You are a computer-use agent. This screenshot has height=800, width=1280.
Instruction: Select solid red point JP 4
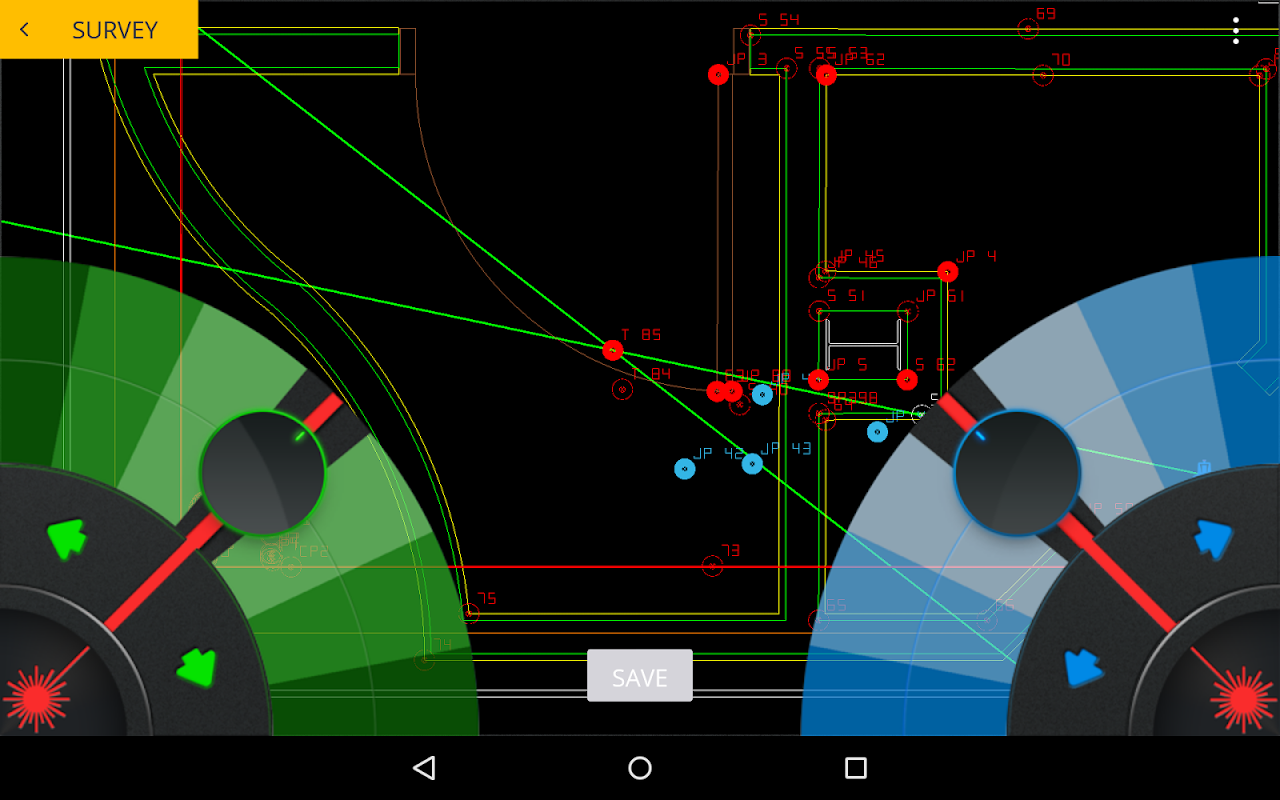pyautogui.click(x=948, y=271)
